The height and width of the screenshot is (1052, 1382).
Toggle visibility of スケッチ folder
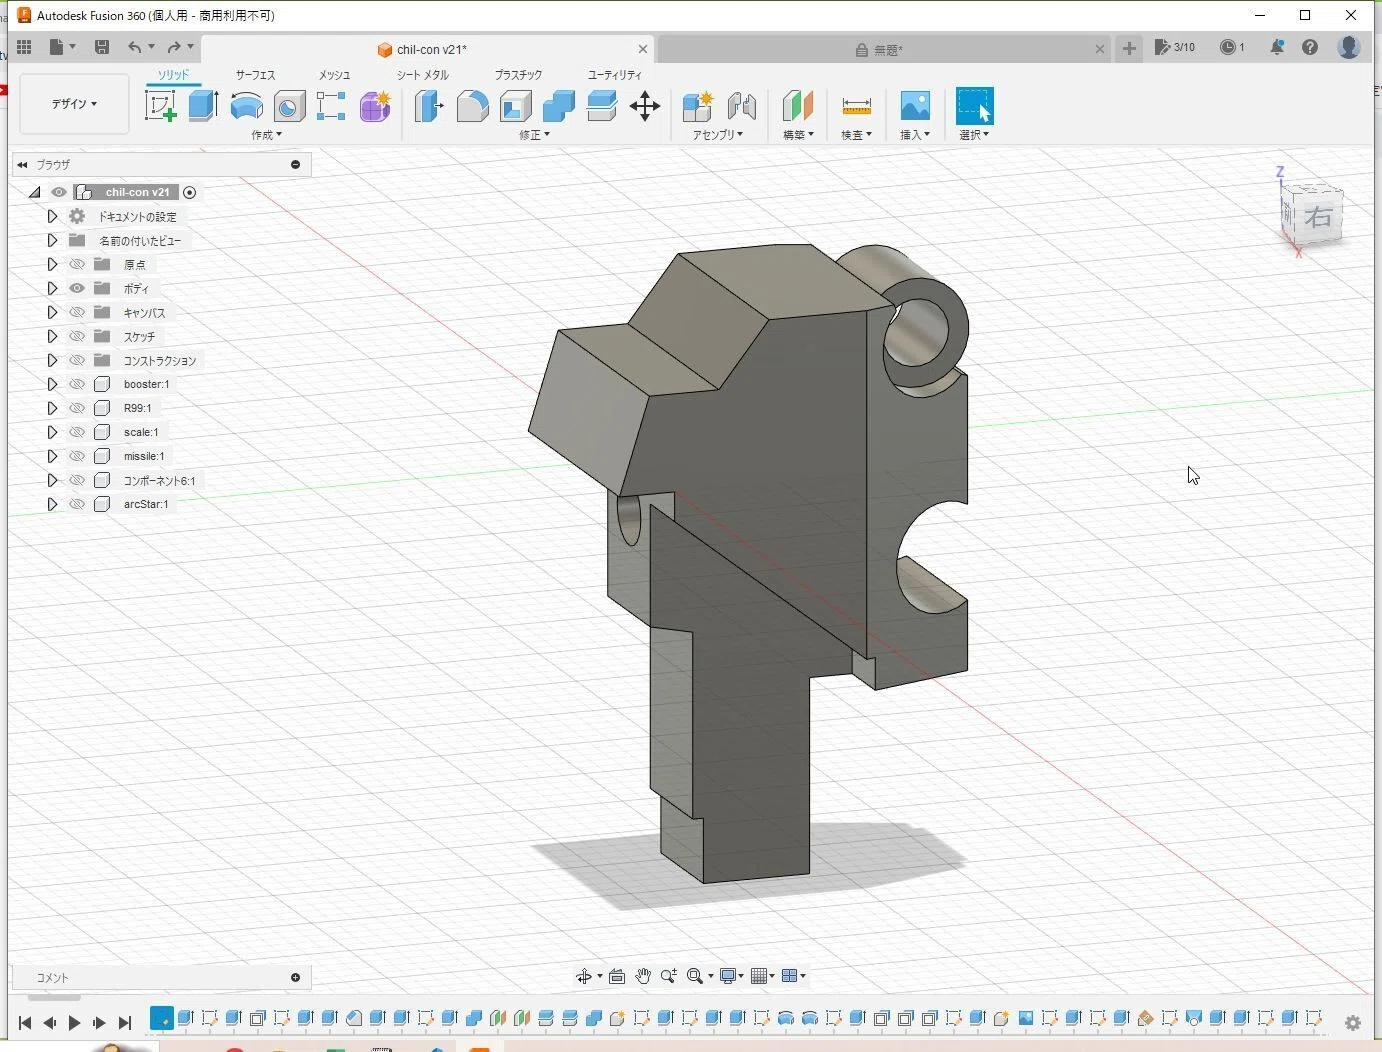click(77, 336)
